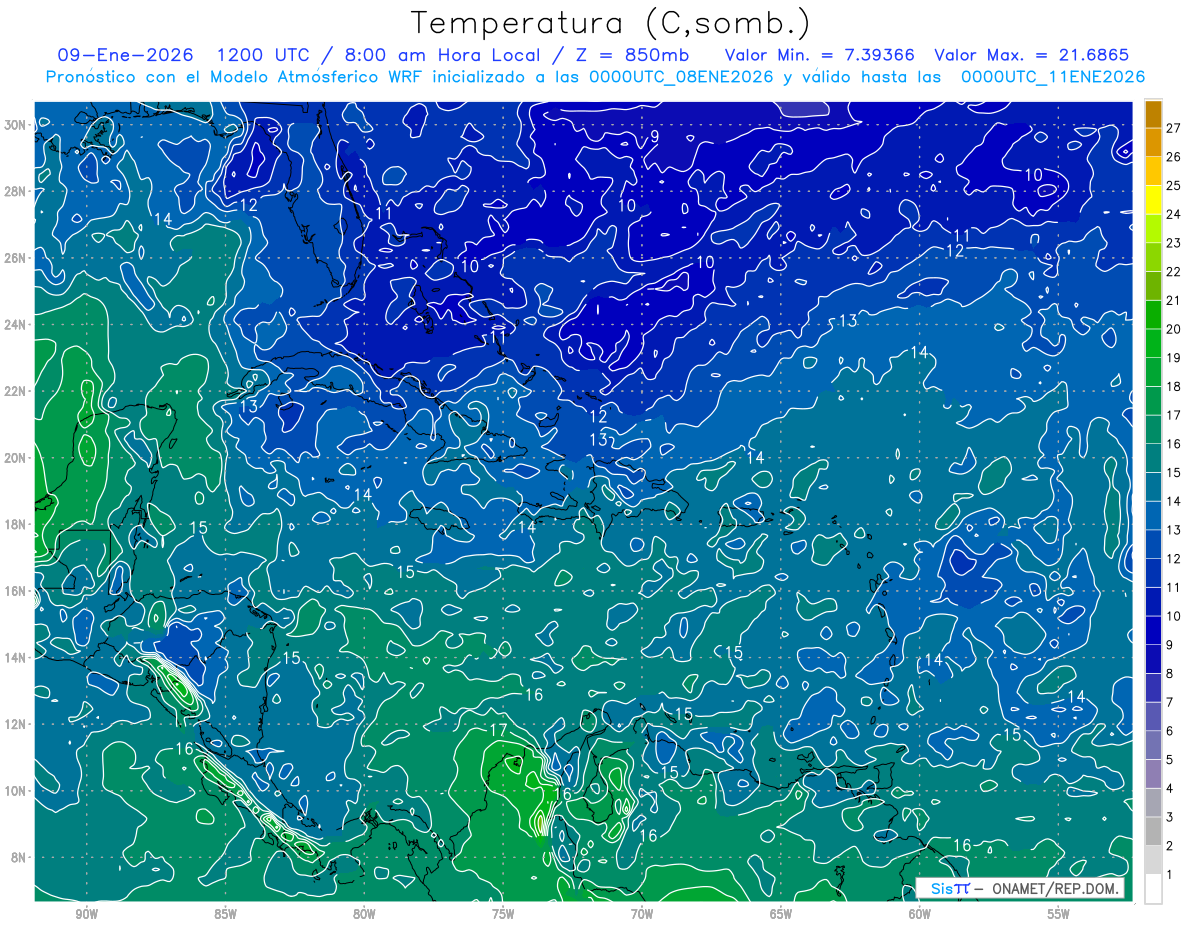Select the date text "09-Ene-2026"

click(x=126, y=55)
